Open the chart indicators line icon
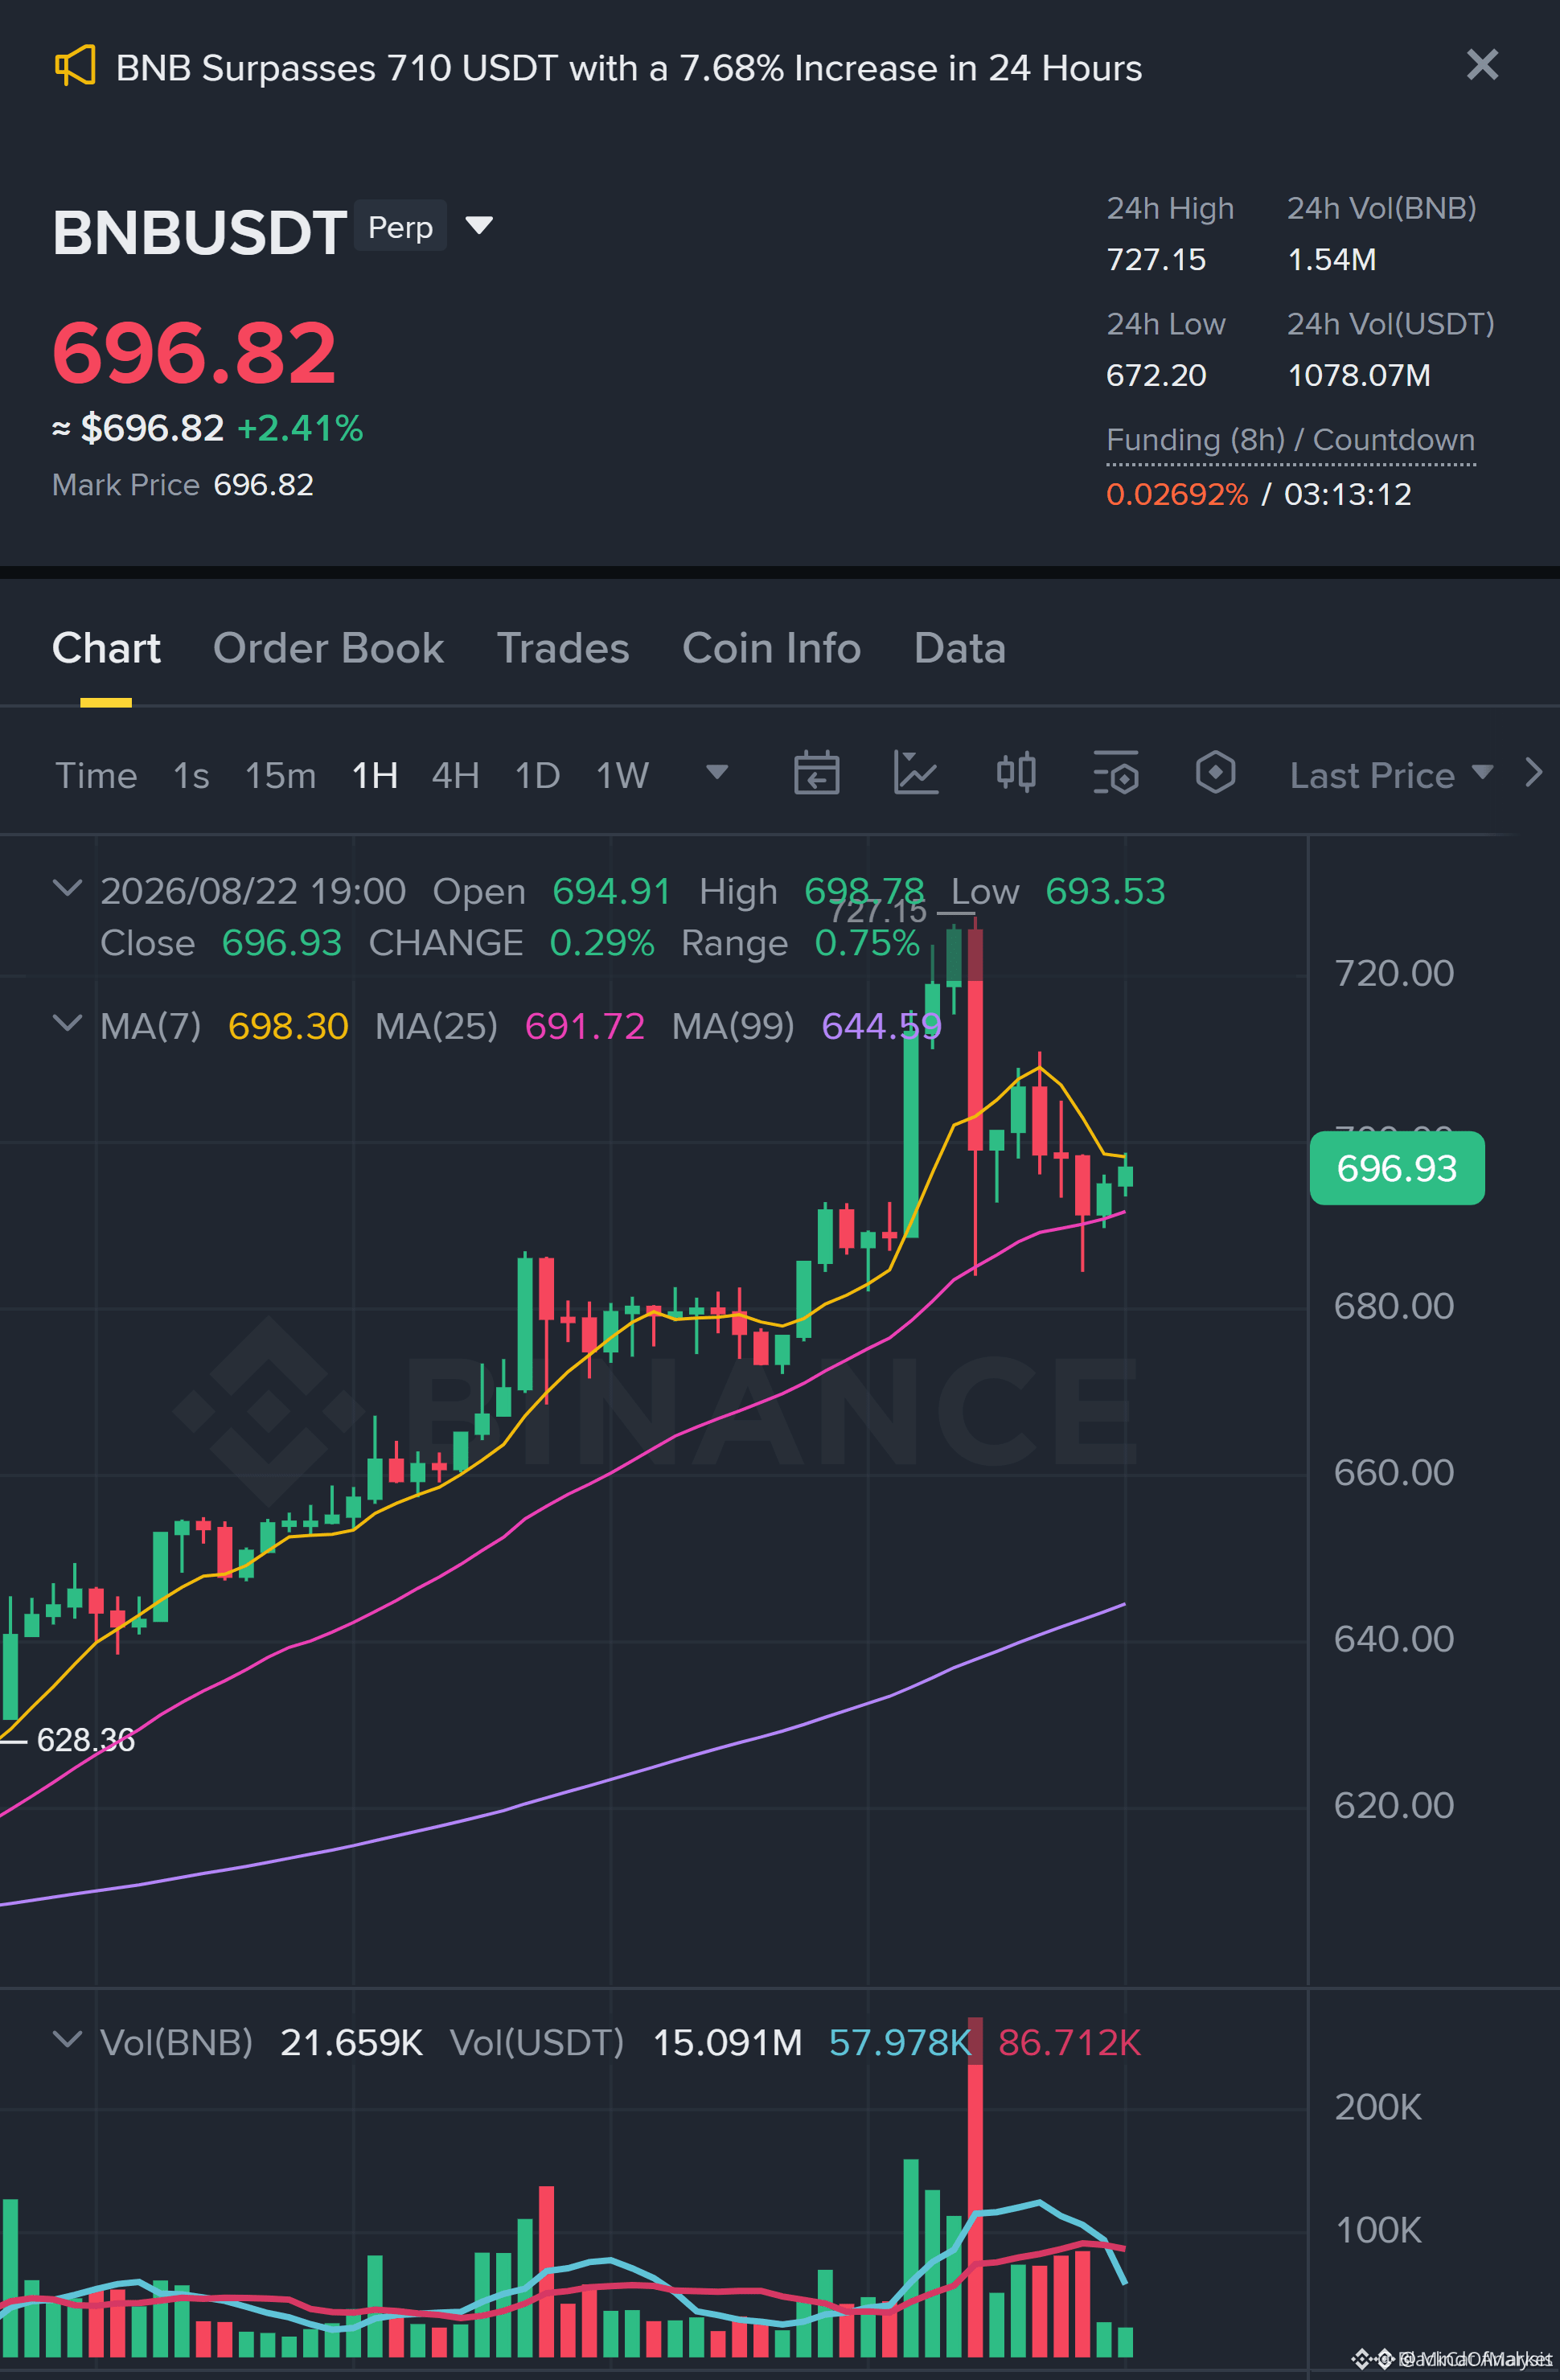The width and height of the screenshot is (1560, 2380). (x=915, y=773)
